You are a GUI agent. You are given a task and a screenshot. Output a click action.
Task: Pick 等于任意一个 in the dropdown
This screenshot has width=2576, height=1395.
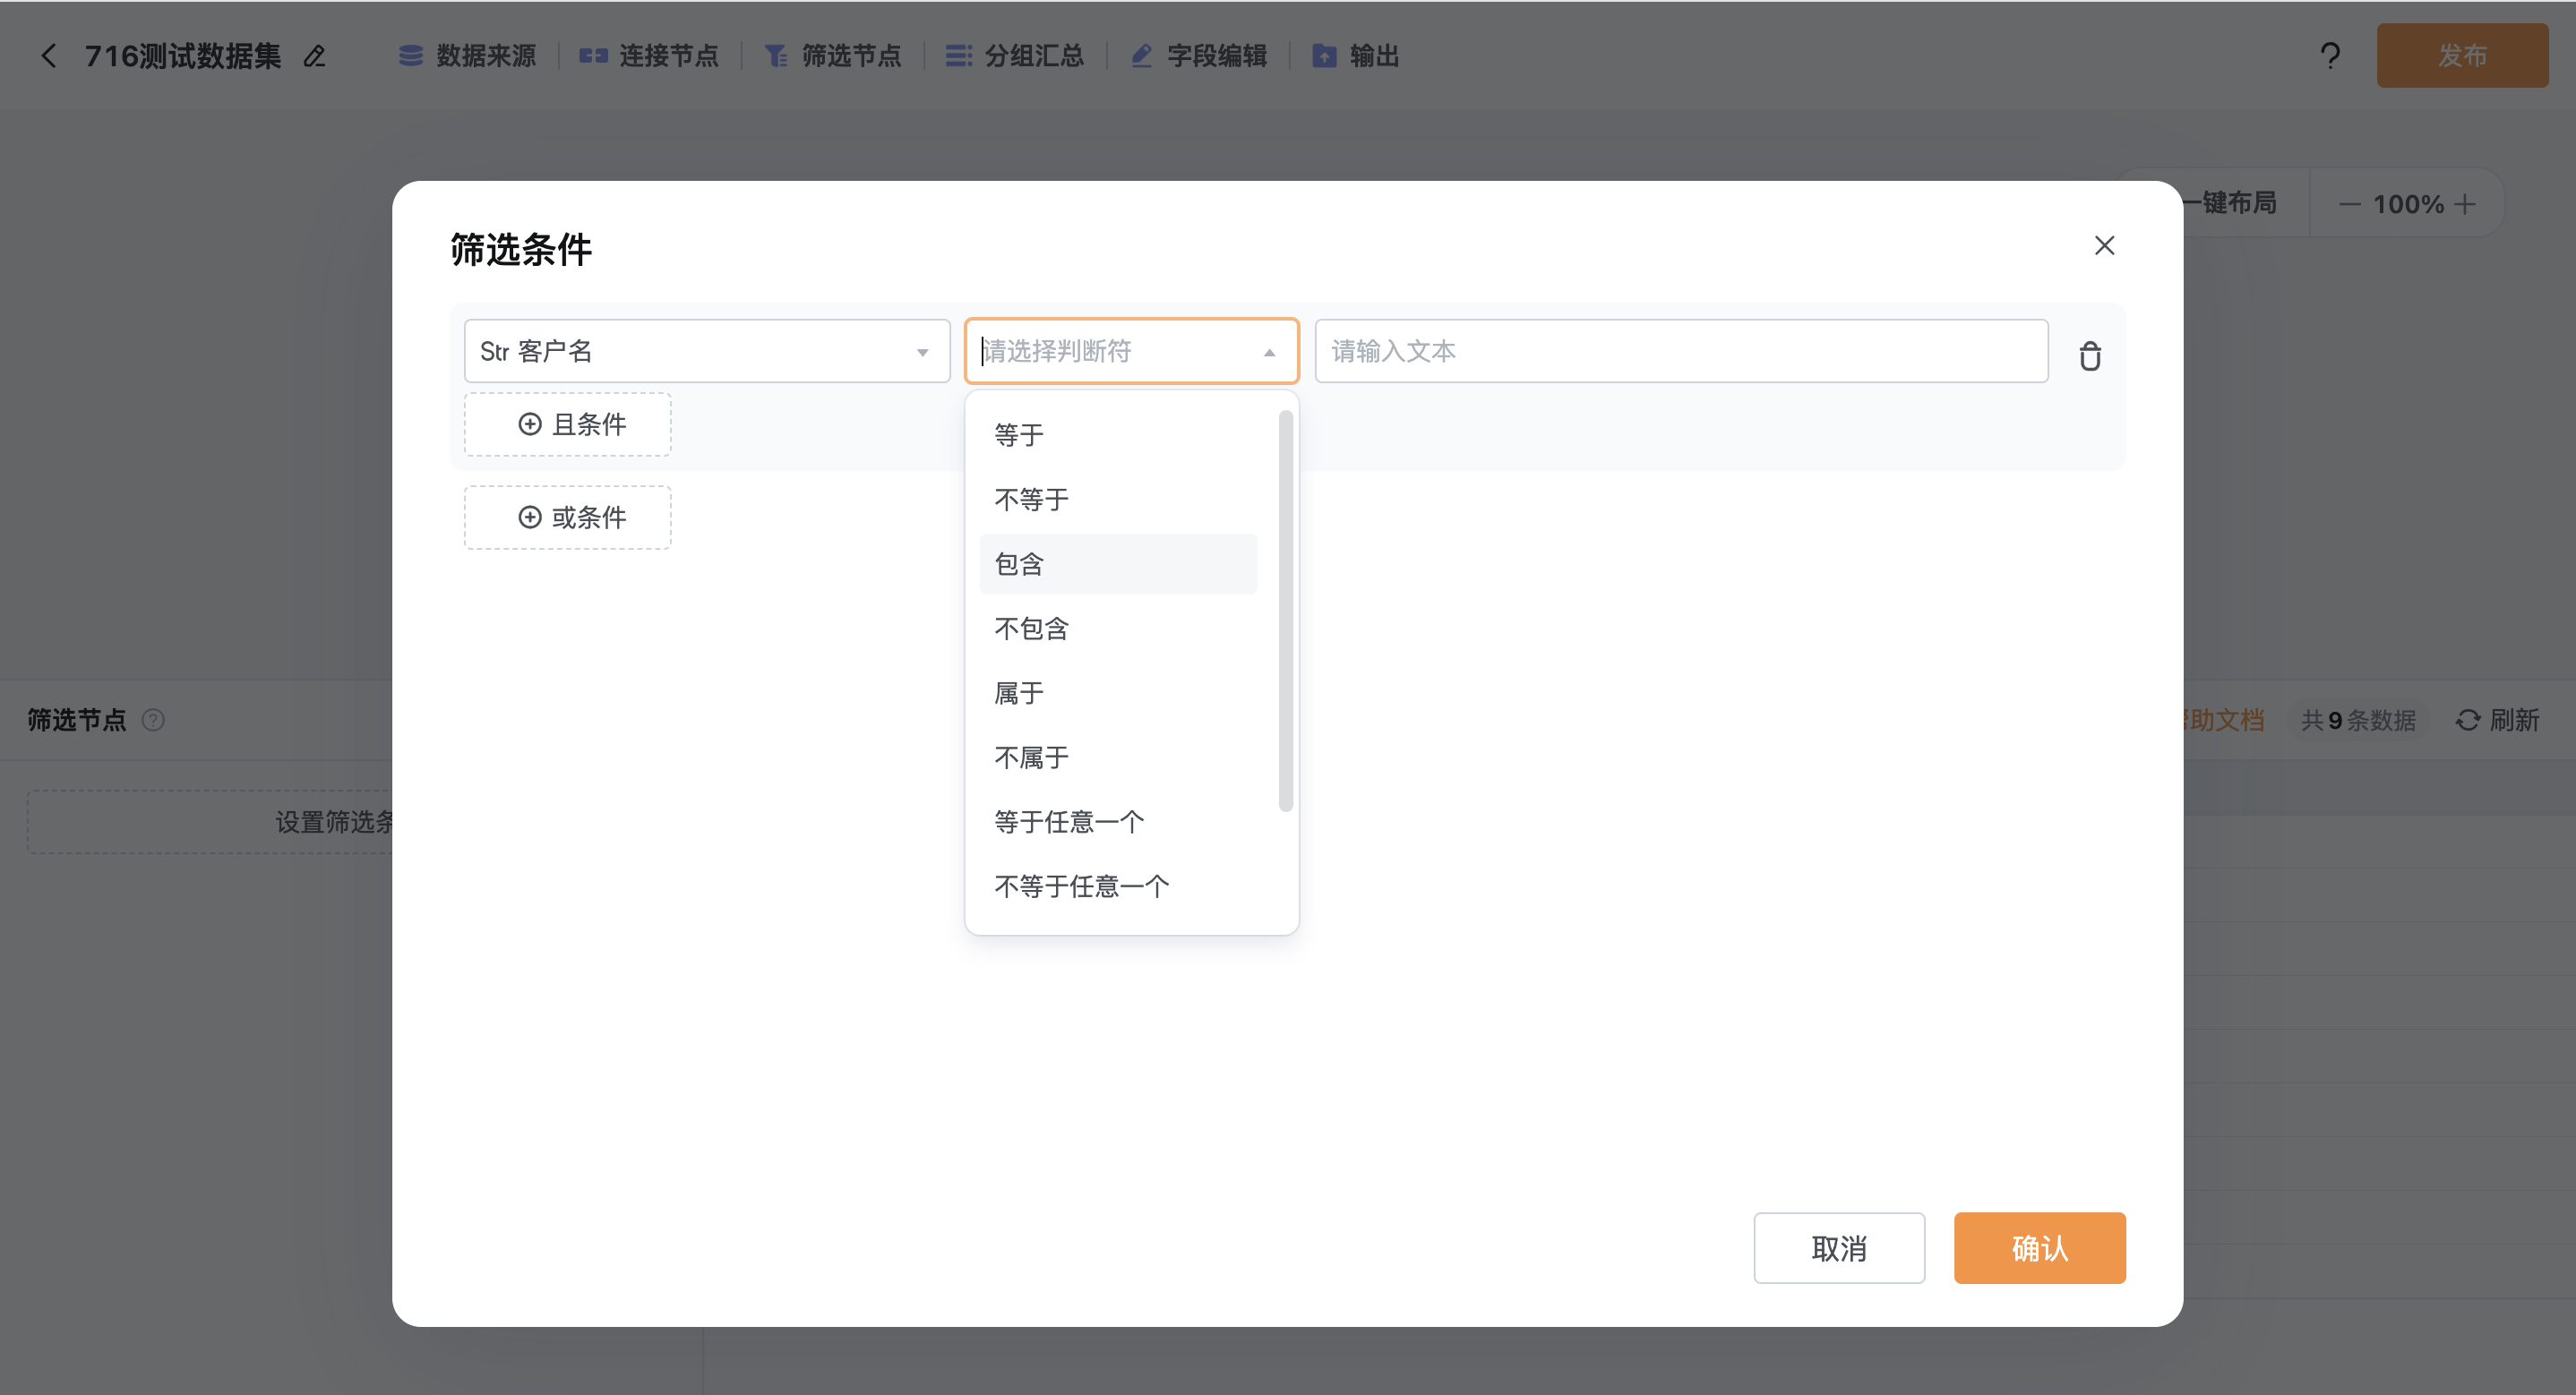pos(1118,822)
